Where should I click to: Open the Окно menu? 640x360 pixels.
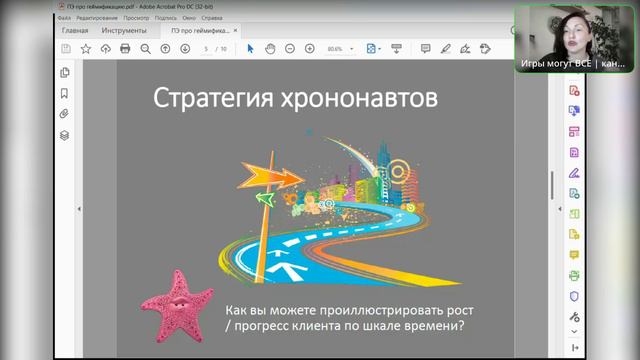tap(189, 18)
